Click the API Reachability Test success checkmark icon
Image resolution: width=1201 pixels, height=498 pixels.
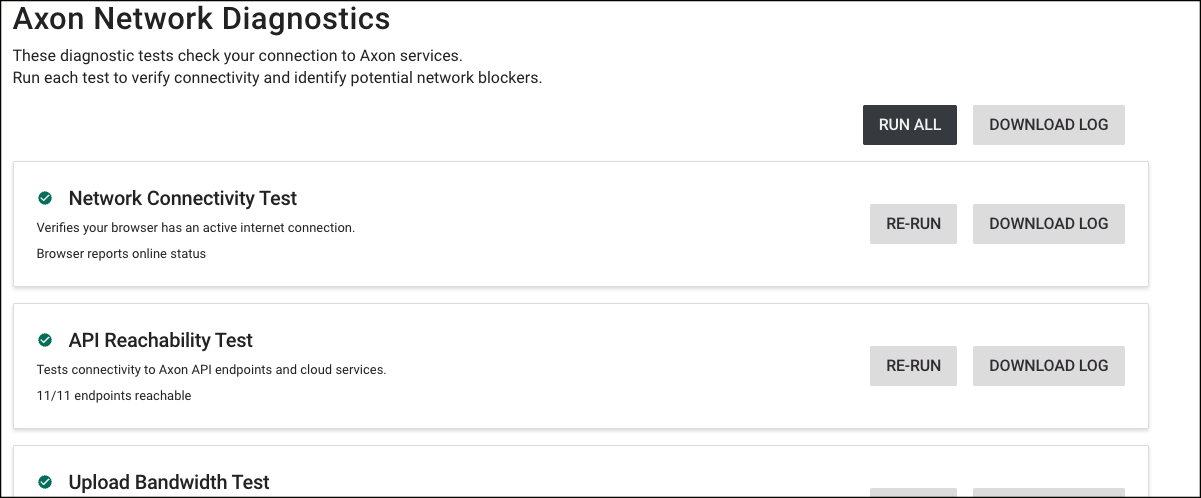[x=45, y=340]
